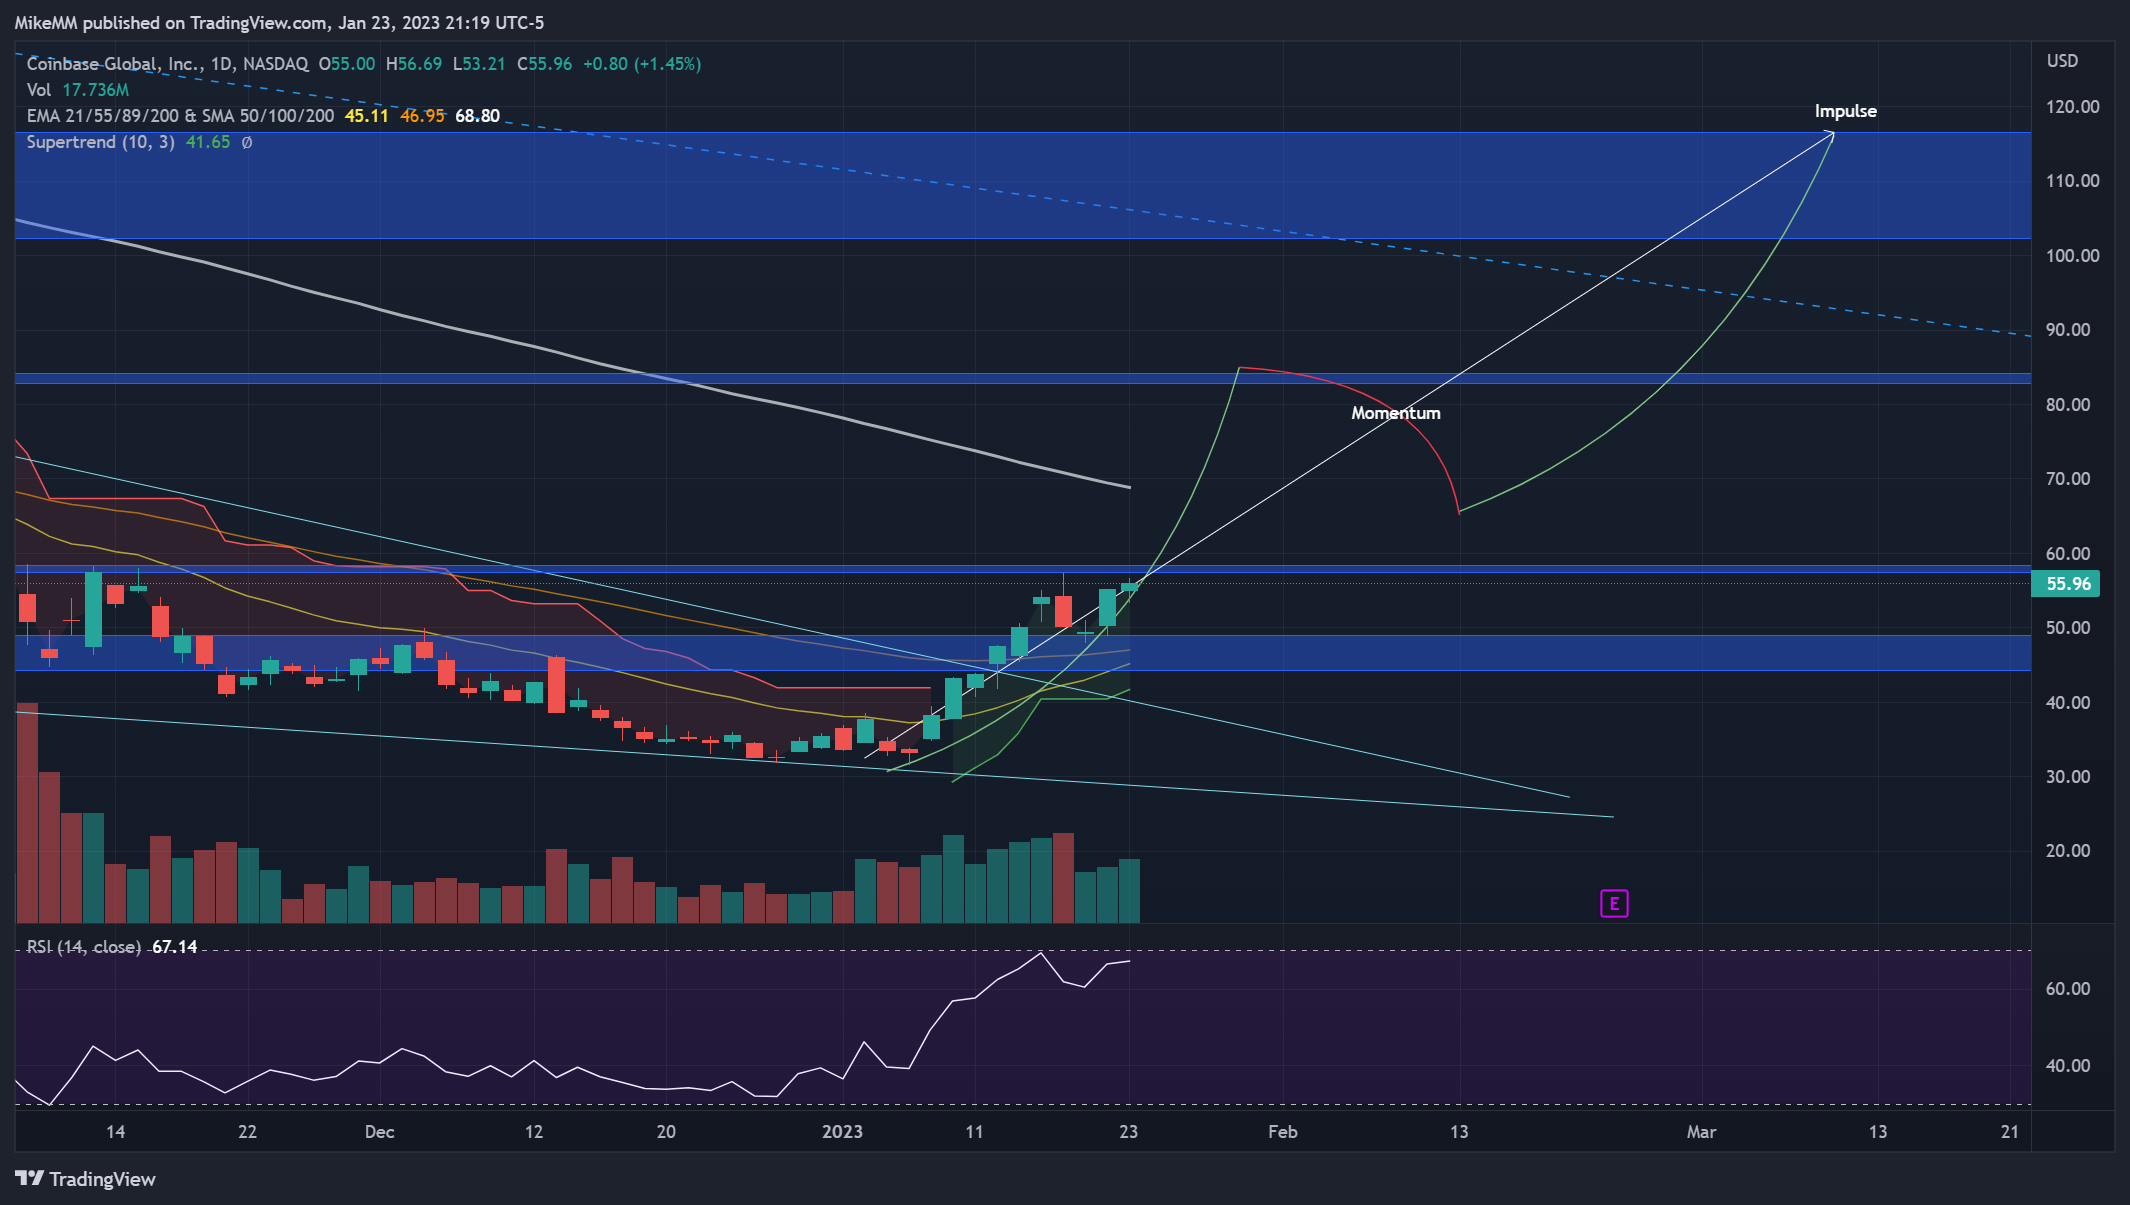
Task: Click the EMA value 46.95 in legend
Action: [422, 116]
